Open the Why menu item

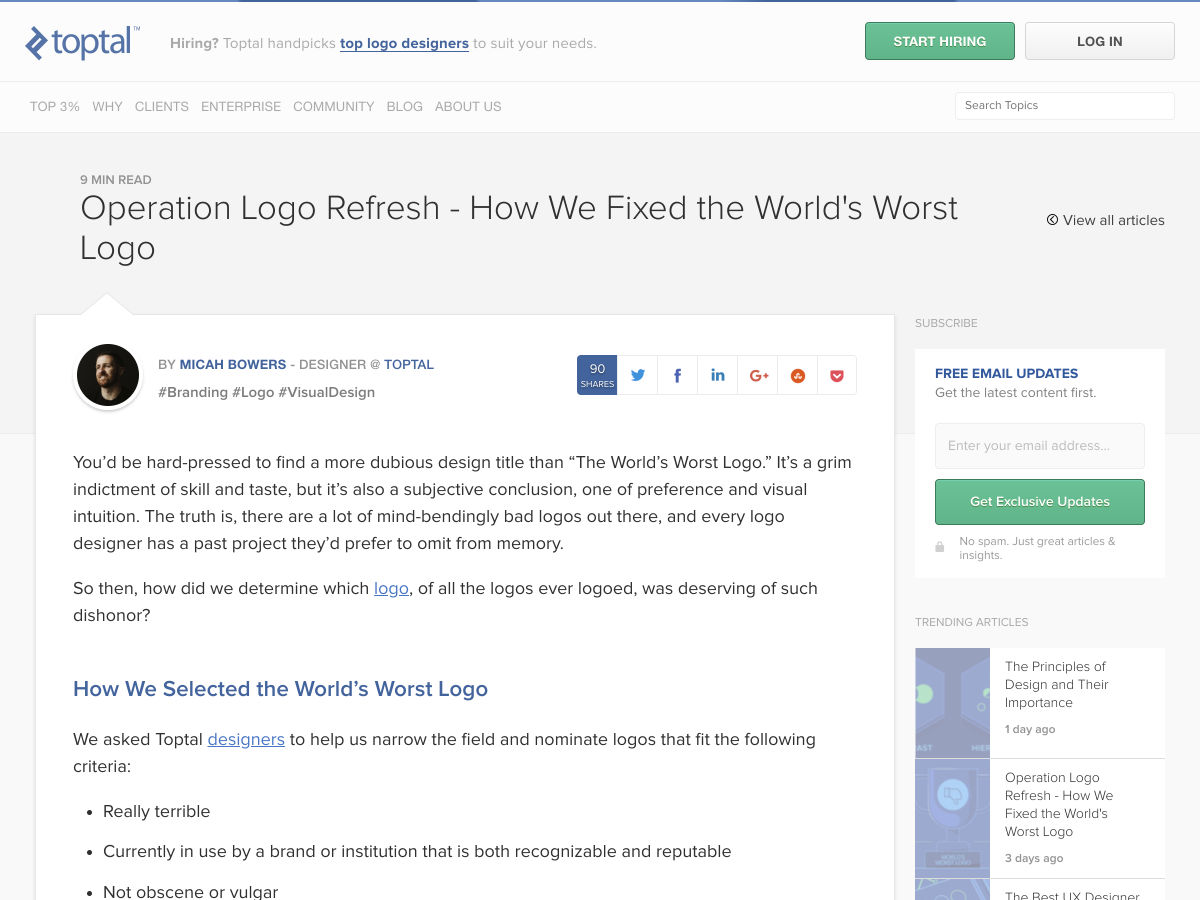click(107, 106)
